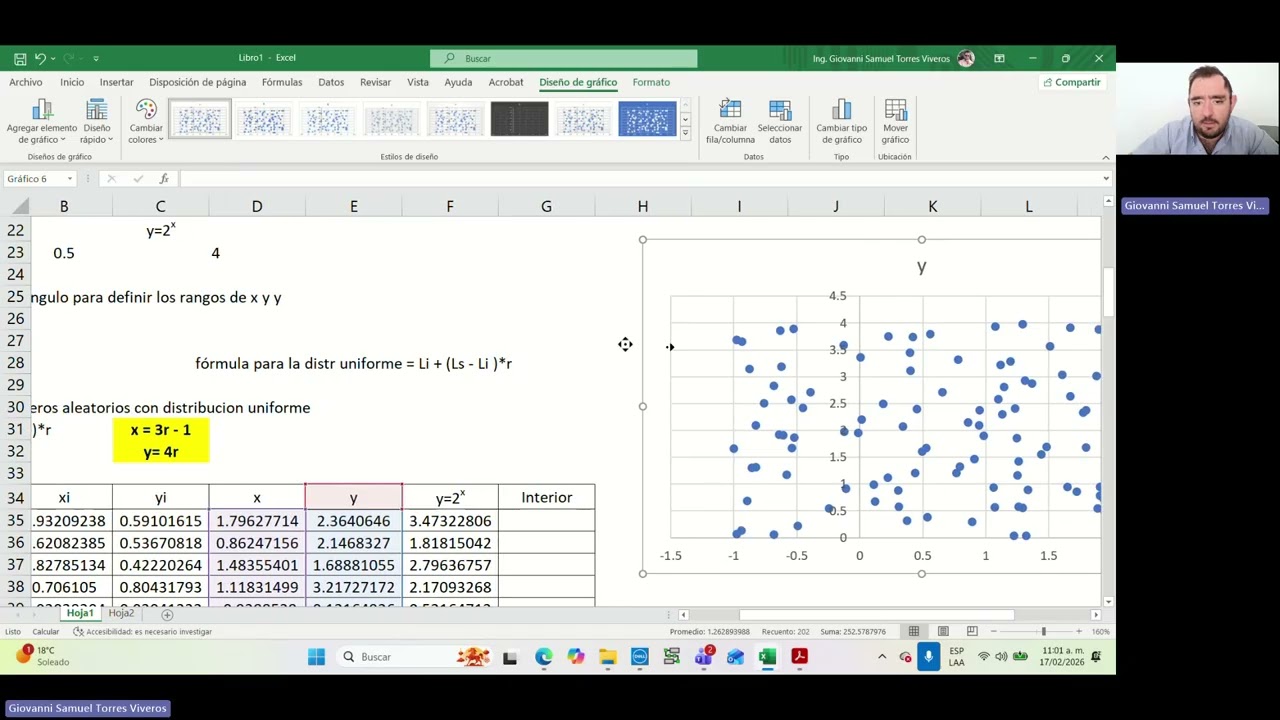Image resolution: width=1280 pixels, height=720 pixels.
Task: Open the Undo history dropdown arrow
Action: pyautogui.click(x=53, y=58)
